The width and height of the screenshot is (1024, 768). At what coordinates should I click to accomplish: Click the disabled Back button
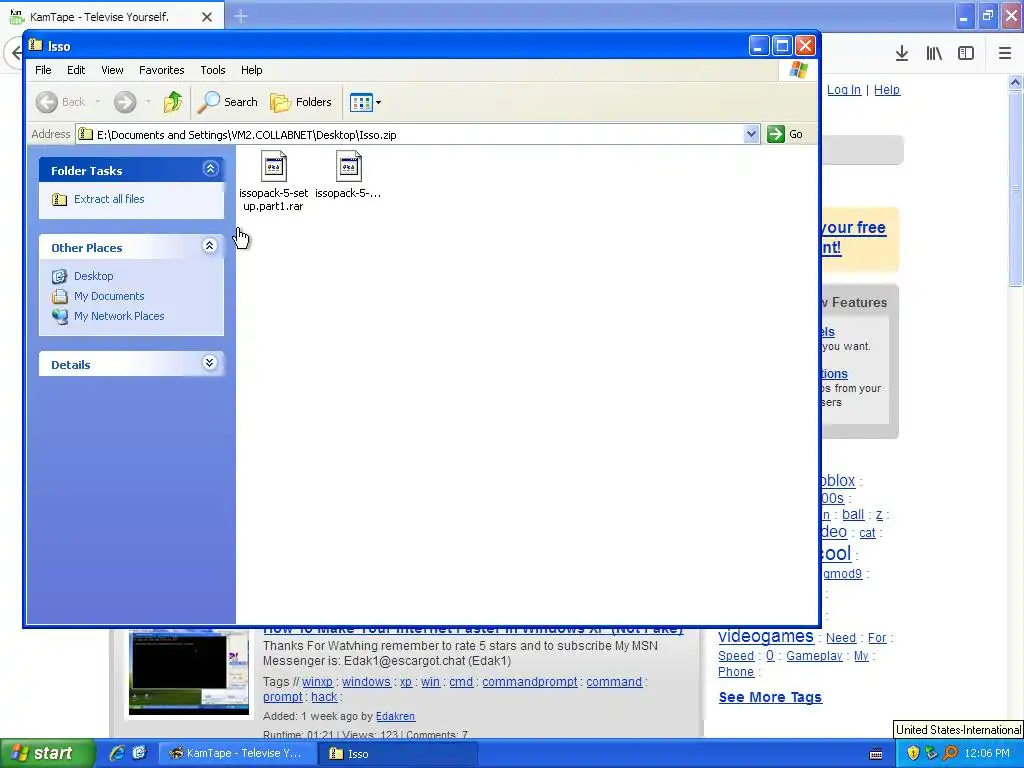point(61,102)
